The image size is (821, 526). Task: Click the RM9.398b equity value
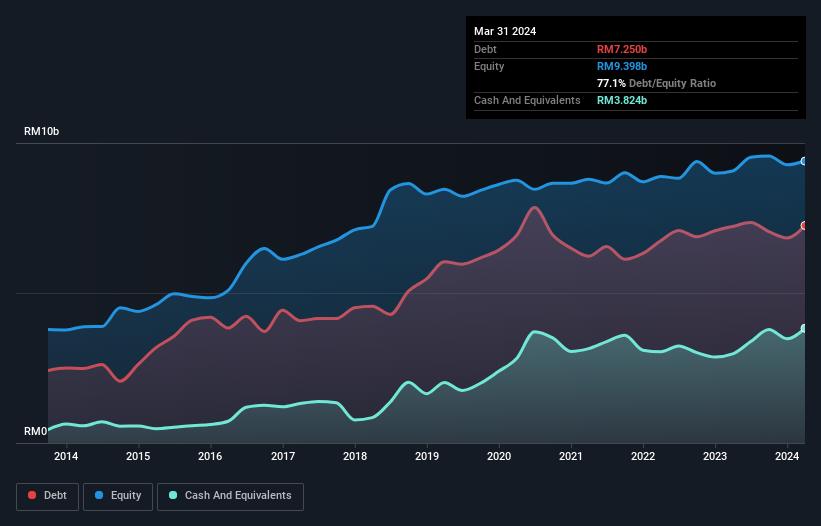point(622,66)
